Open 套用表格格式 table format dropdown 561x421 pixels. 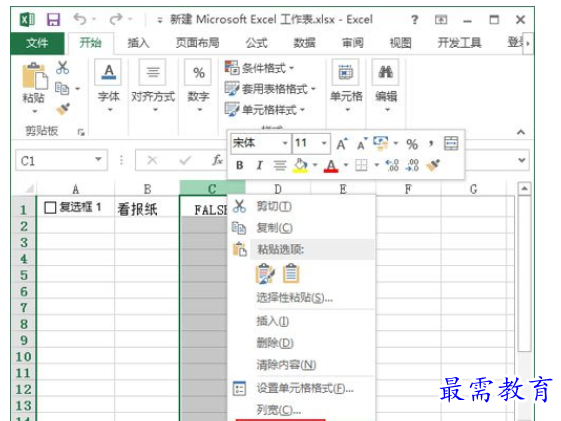[x=270, y=89]
